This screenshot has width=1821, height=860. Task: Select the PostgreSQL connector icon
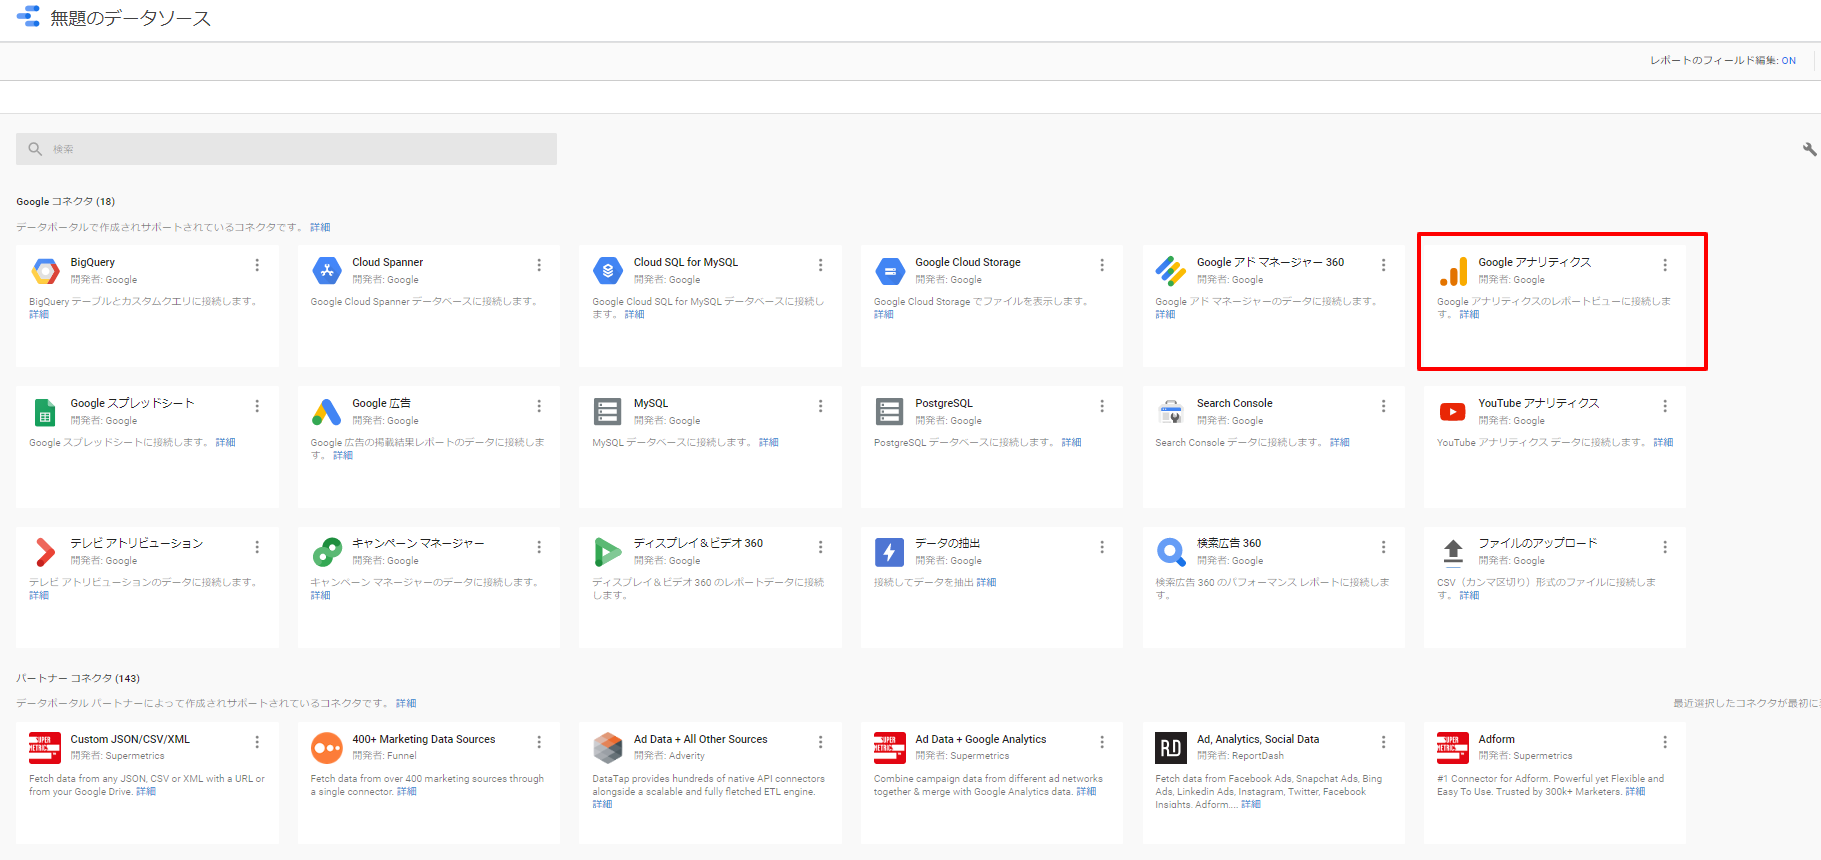(889, 412)
